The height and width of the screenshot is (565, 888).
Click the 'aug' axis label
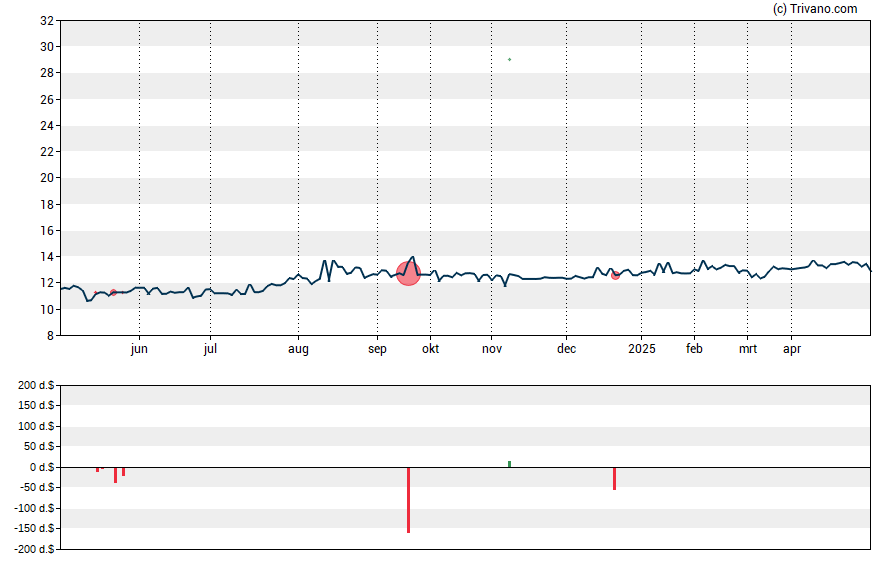(x=298, y=349)
